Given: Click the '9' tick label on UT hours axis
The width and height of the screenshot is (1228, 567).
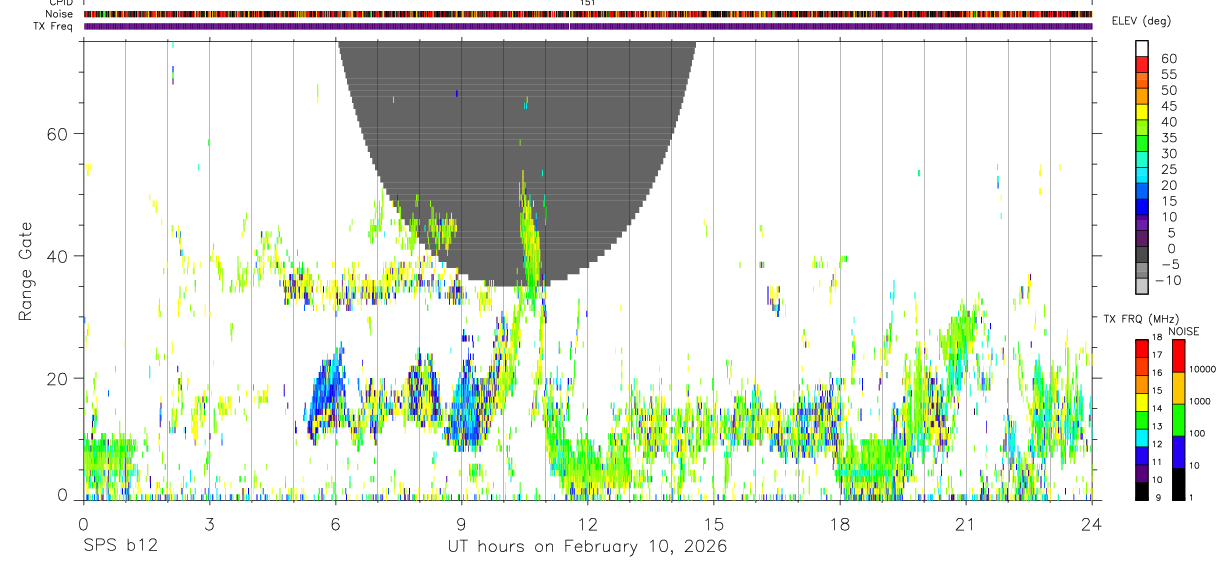Looking at the screenshot, I should click(x=461, y=523).
